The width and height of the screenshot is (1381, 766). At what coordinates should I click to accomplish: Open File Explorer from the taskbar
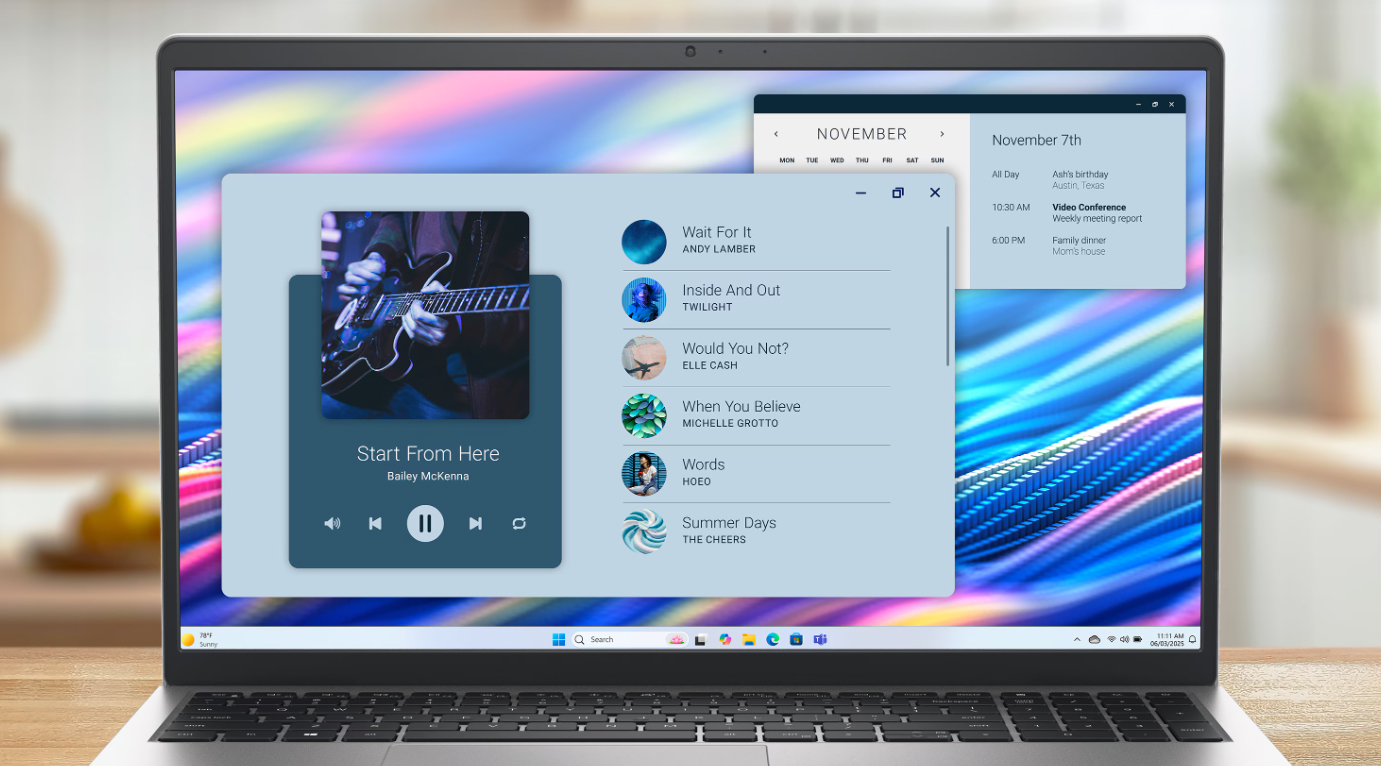[x=748, y=640]
